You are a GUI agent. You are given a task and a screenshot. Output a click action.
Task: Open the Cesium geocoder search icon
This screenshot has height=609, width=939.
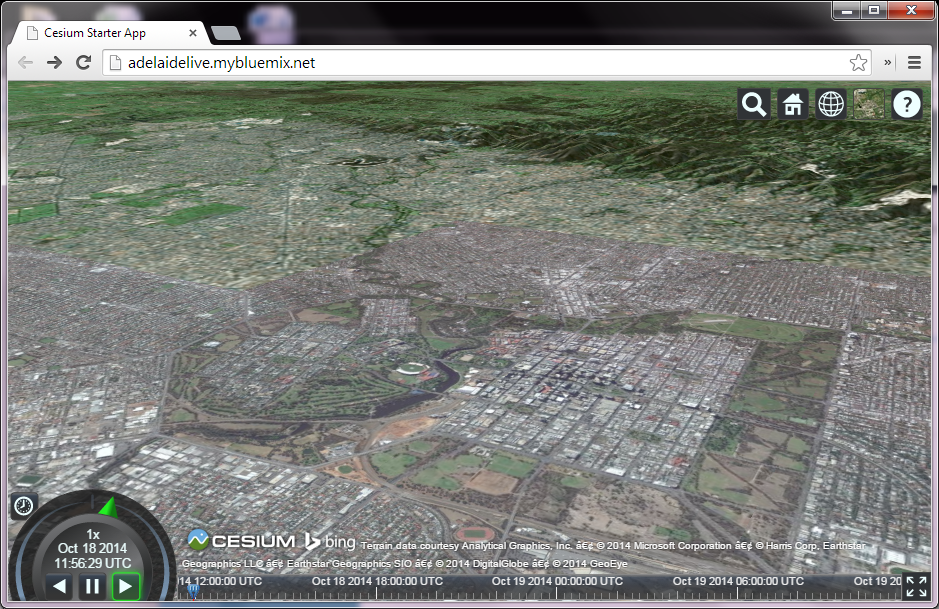point(754,105)
